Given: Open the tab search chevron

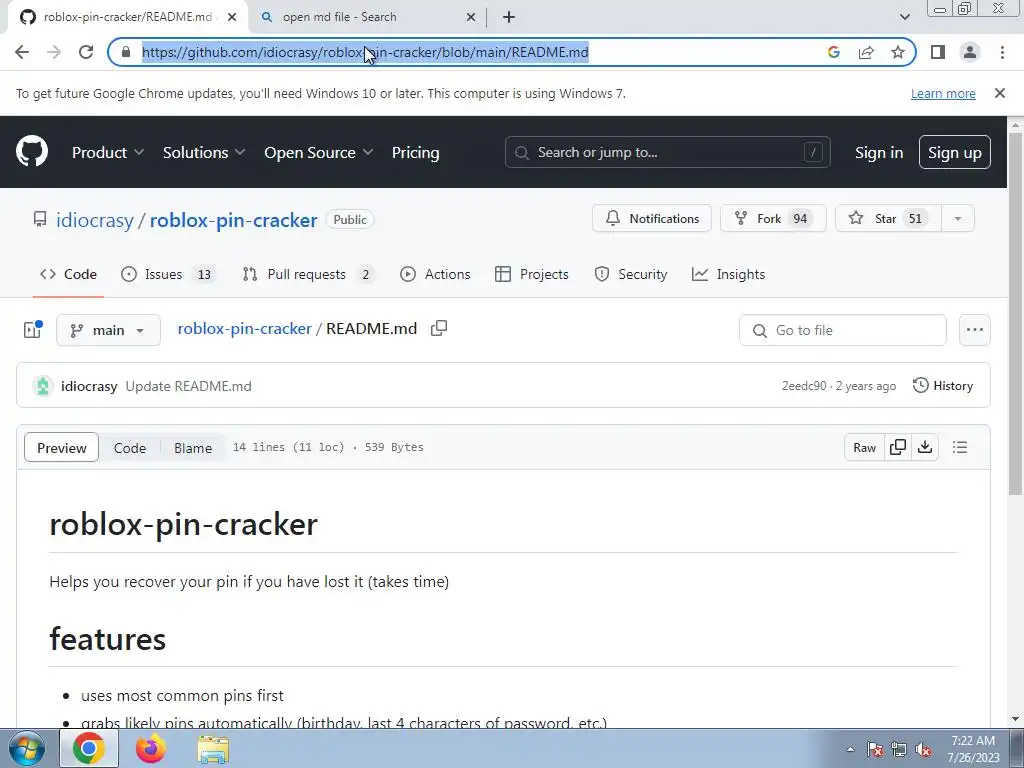Looking at the screenshot, I should pyautogui.click(x=904, y=17).
